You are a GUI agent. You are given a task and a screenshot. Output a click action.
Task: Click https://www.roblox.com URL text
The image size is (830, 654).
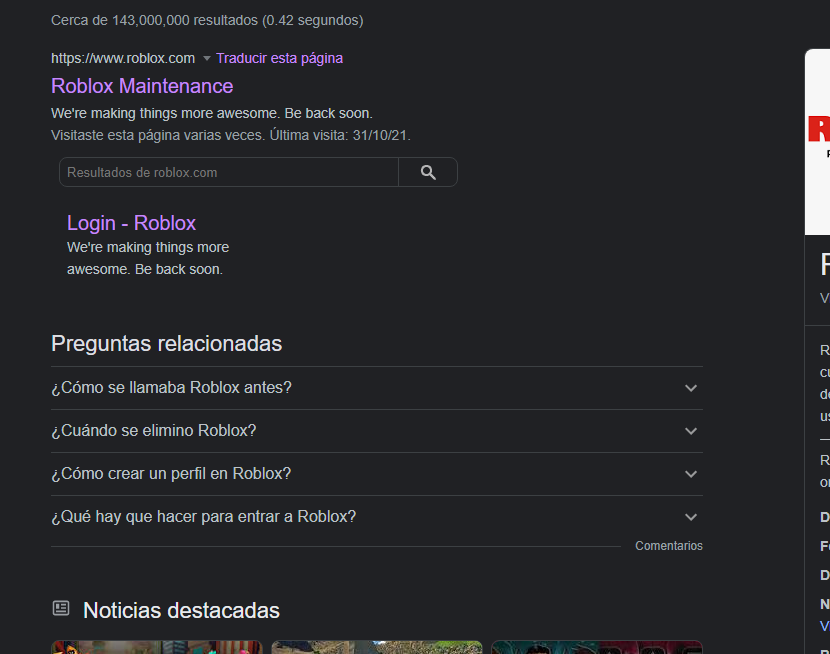point(123,58)
